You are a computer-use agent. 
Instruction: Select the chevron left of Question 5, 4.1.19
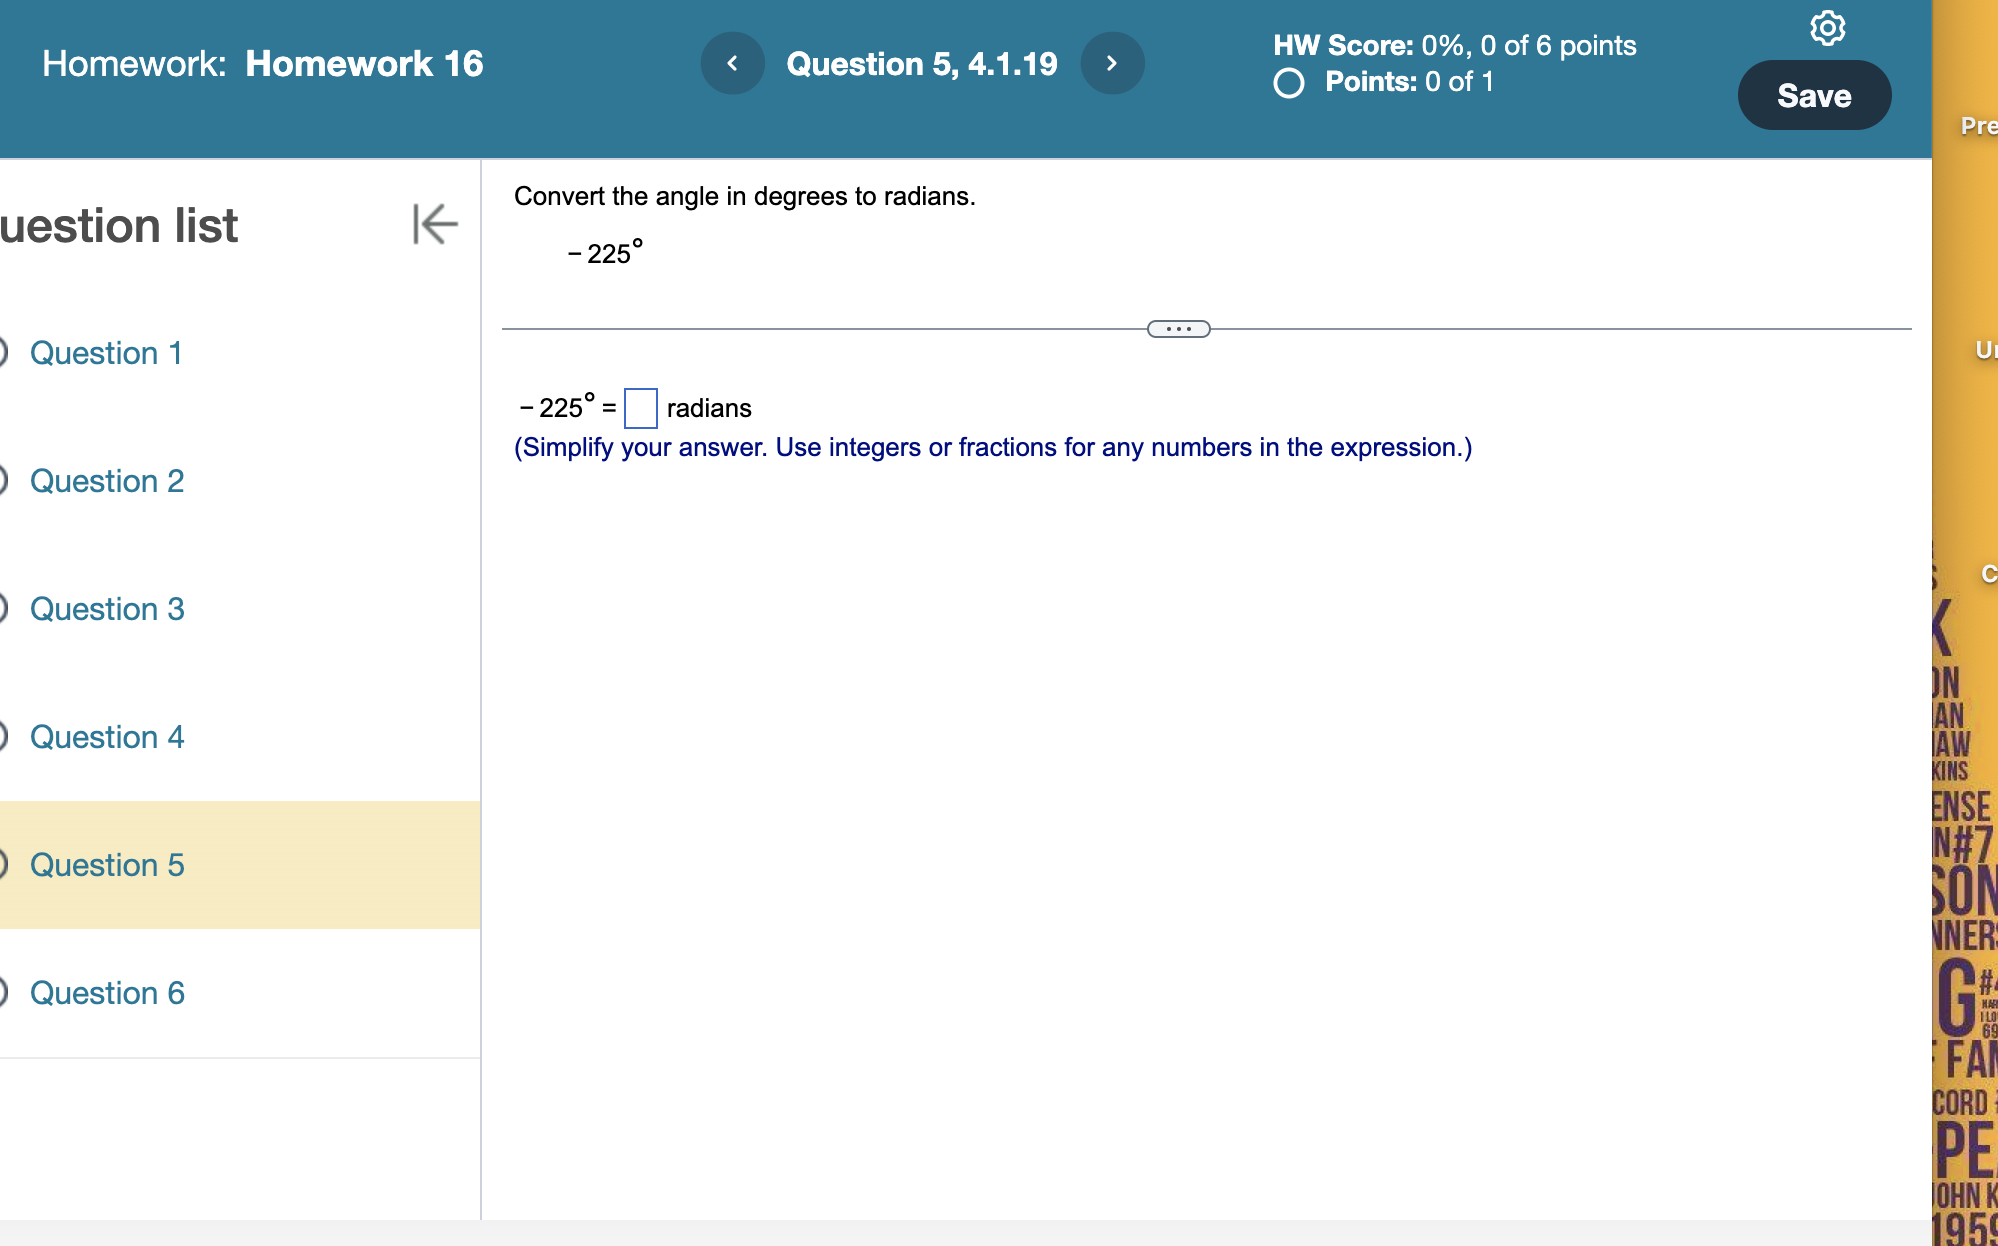732,63
